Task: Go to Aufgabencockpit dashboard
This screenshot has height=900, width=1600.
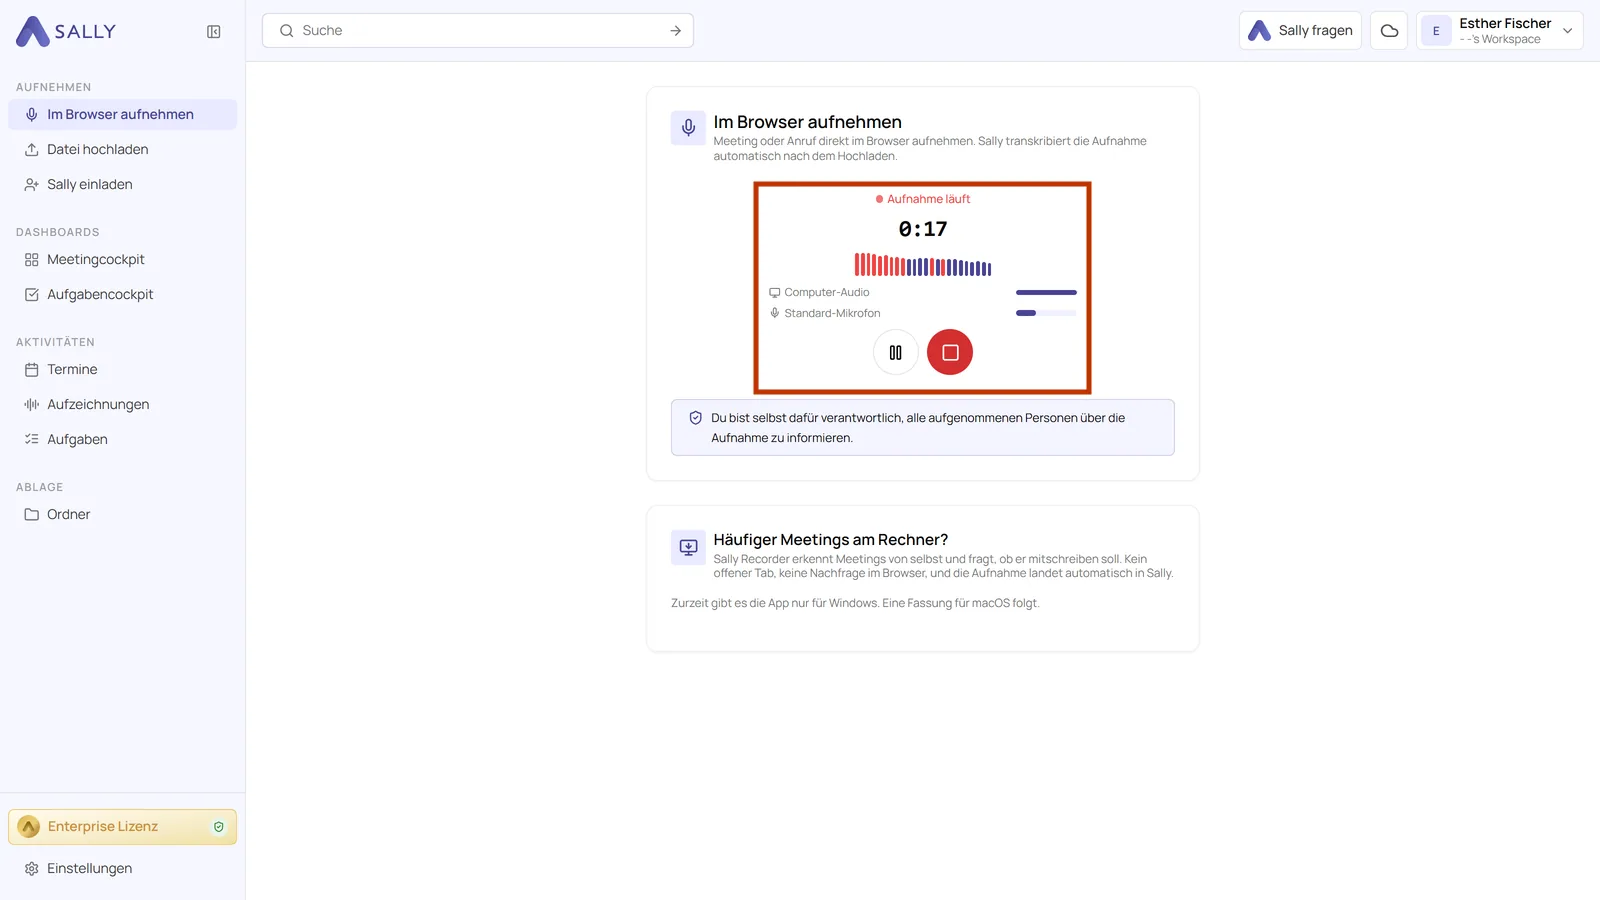Action: pyautogui.click(x=123, y=295)
